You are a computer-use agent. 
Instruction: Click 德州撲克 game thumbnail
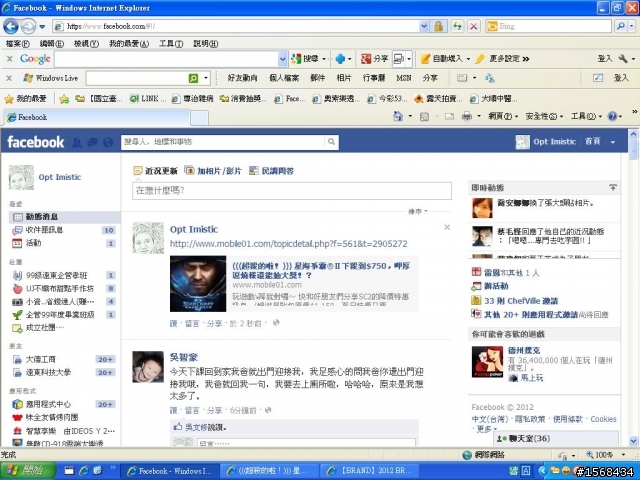(x=487, y=362)
